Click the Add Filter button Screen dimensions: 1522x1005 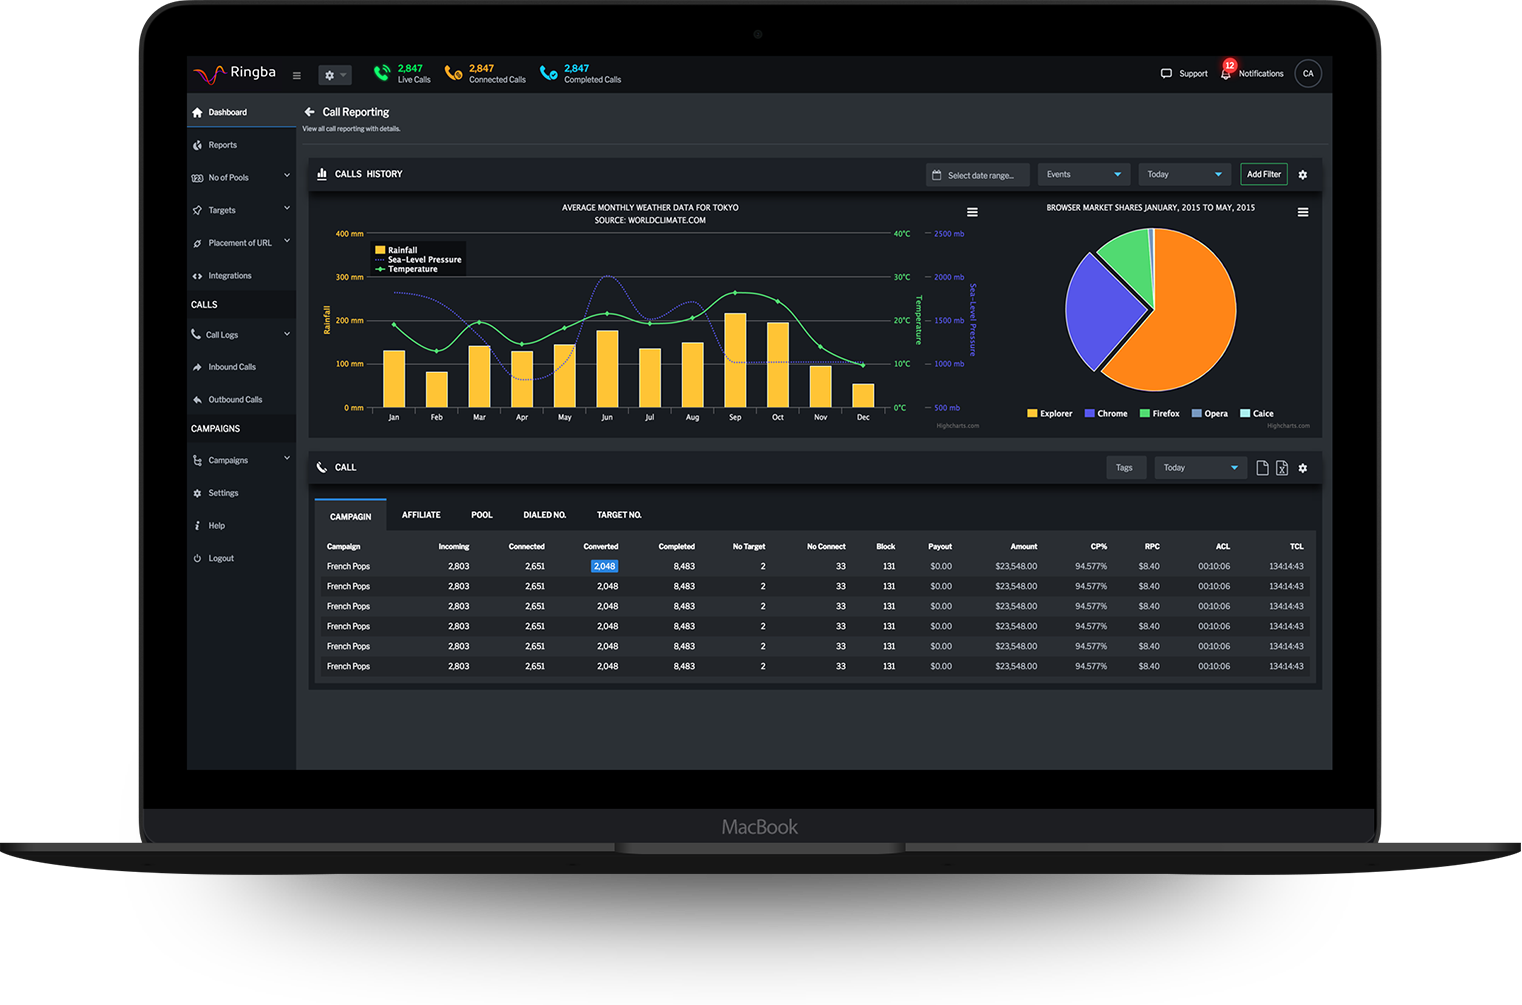pyautogui.click(x=1263, y=174)
